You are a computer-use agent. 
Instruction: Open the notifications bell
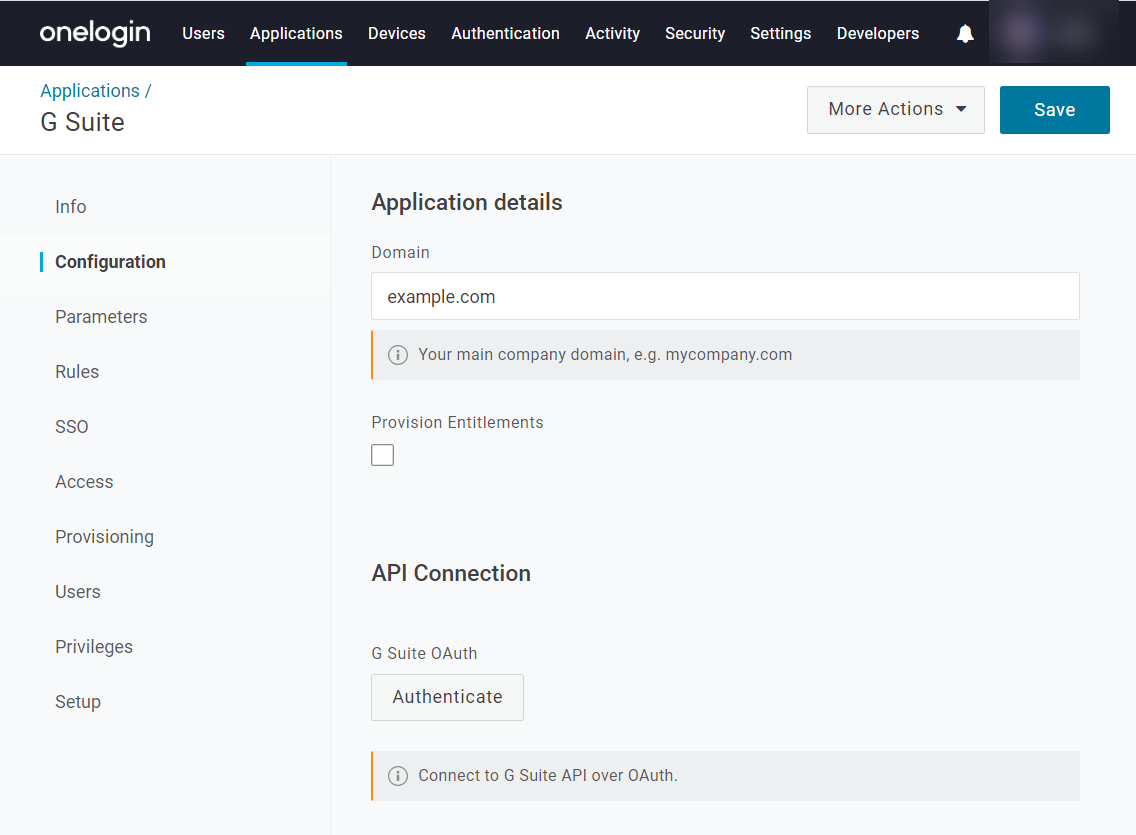[x=965, y=33]
